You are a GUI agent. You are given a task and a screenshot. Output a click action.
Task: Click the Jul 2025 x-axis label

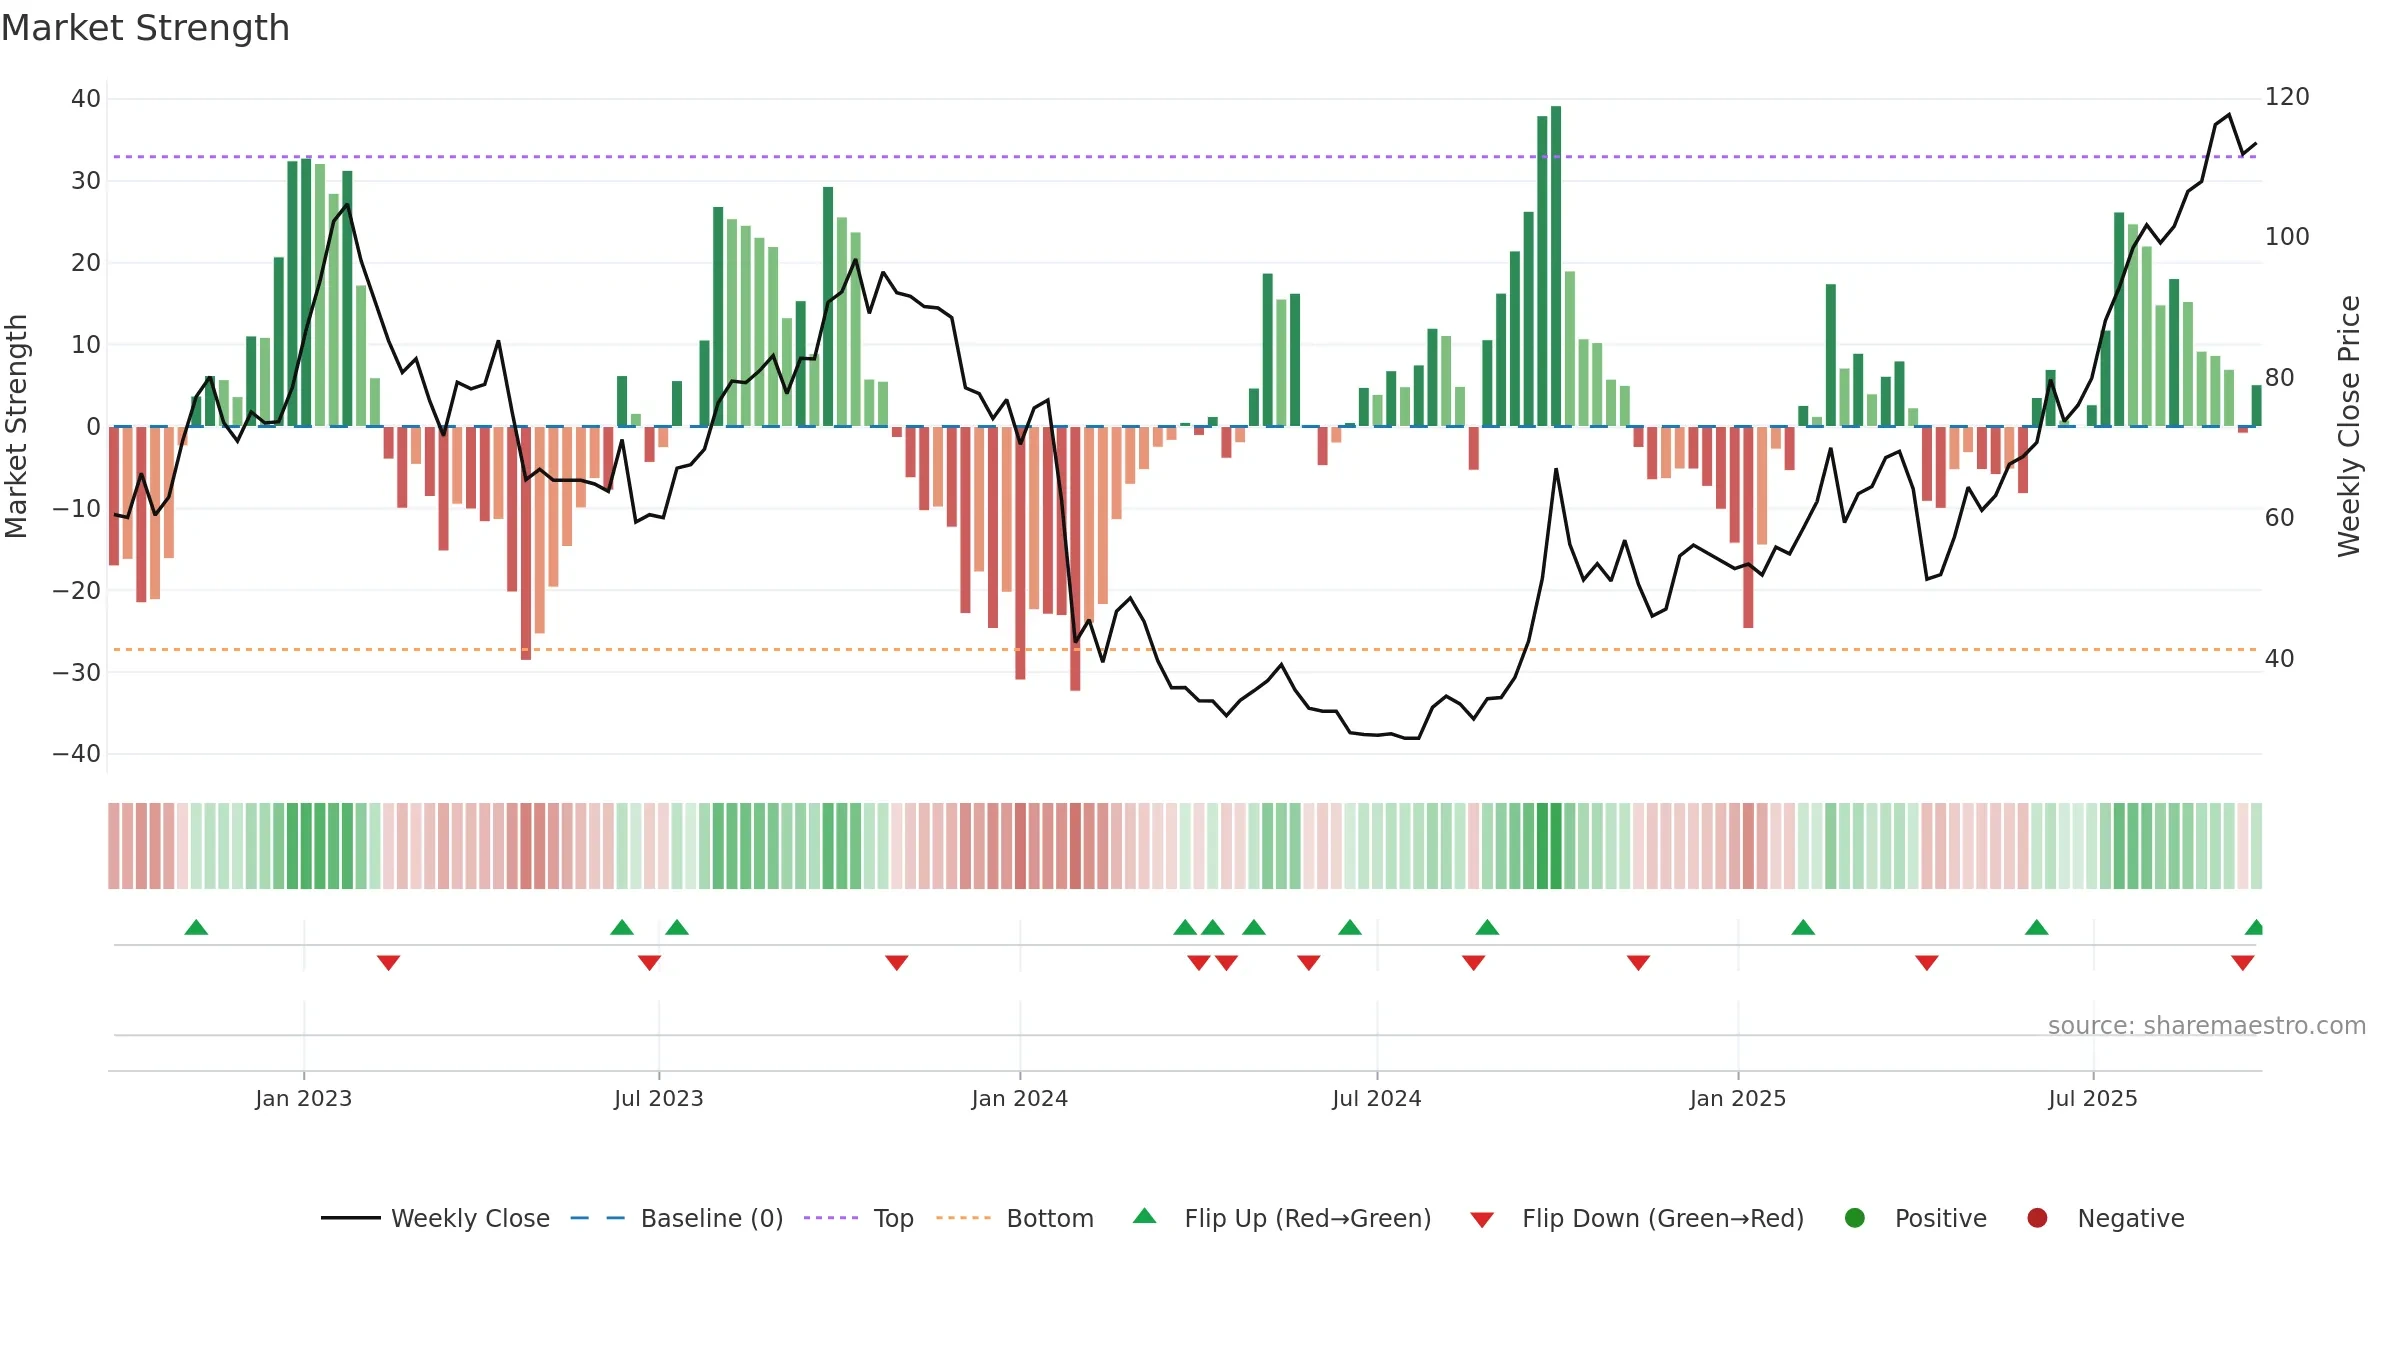tap(2093, 1098)
